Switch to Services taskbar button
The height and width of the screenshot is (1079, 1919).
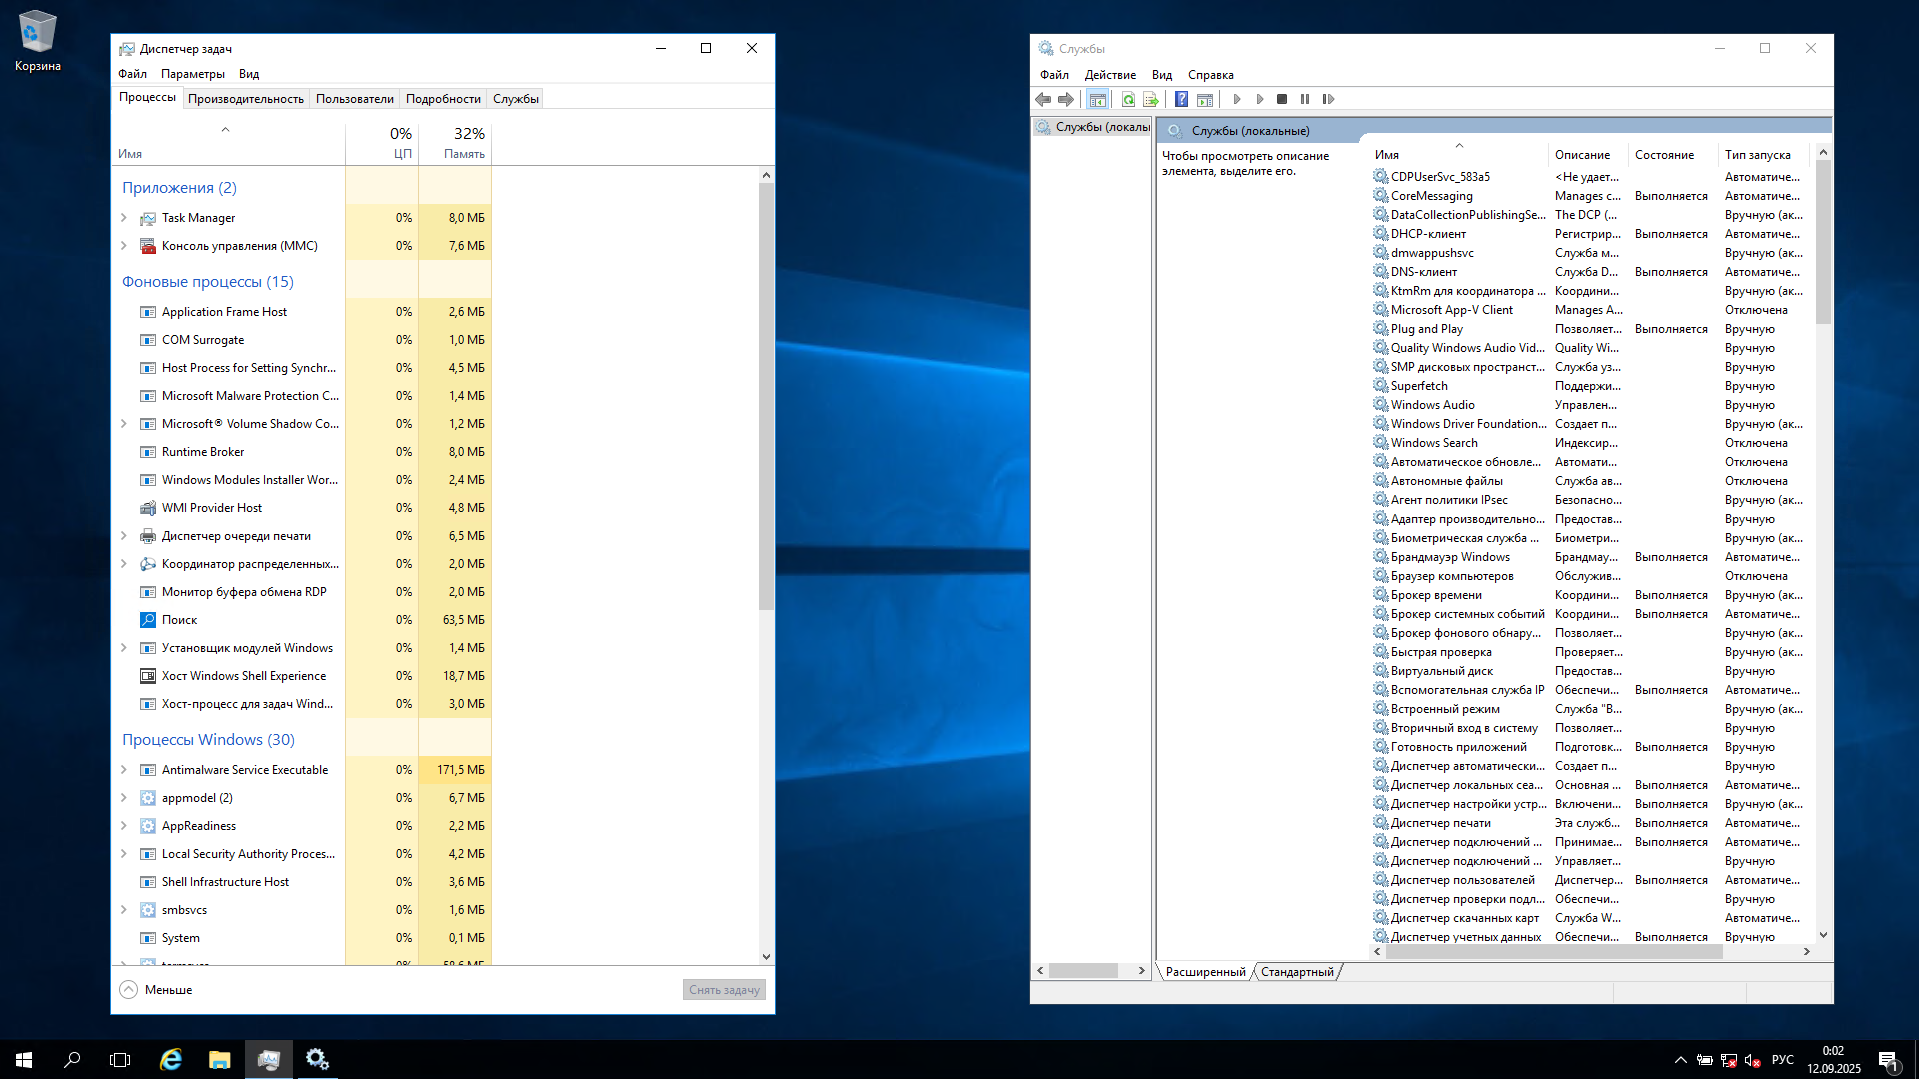317,1059
